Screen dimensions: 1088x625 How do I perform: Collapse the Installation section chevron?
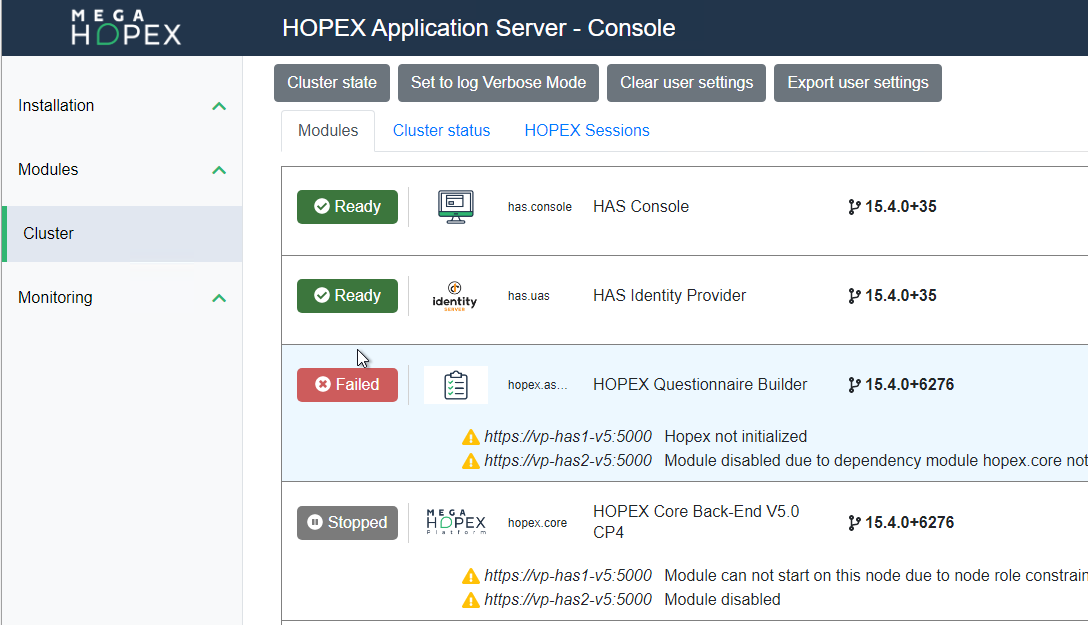coord(219,106)
